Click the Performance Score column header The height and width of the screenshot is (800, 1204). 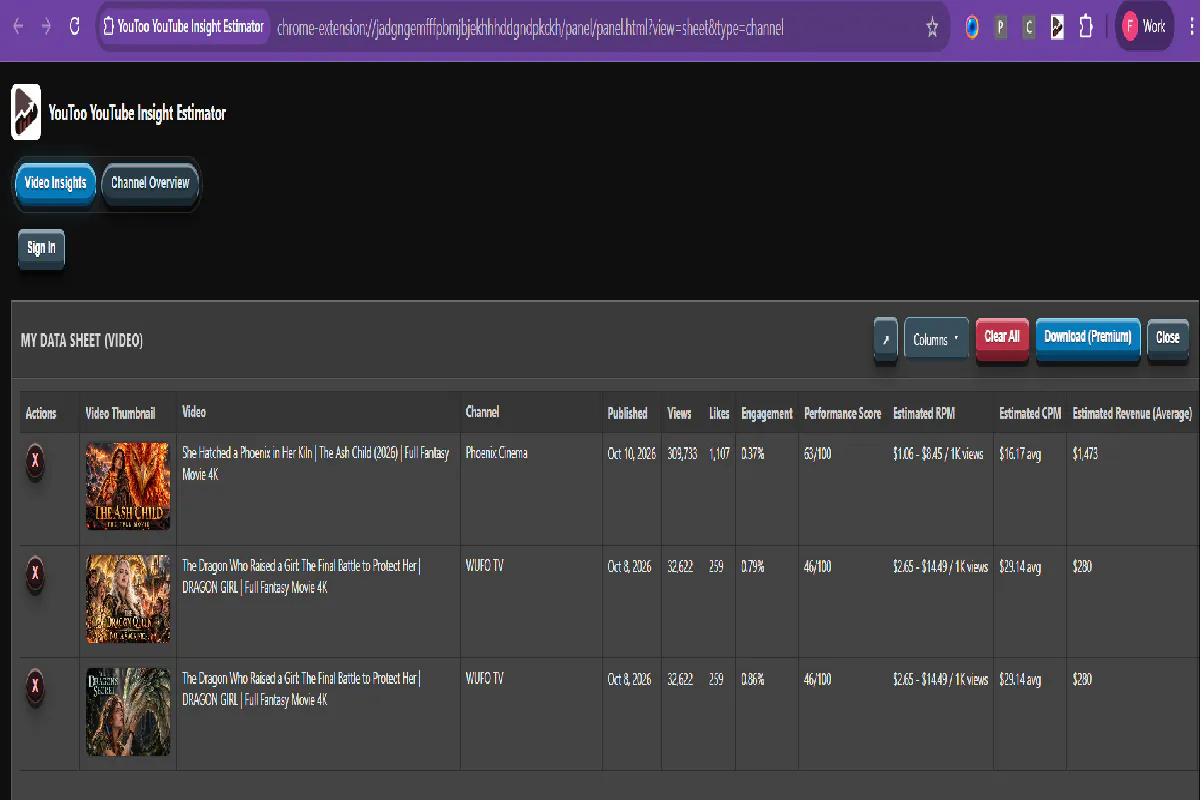[843, 413]
